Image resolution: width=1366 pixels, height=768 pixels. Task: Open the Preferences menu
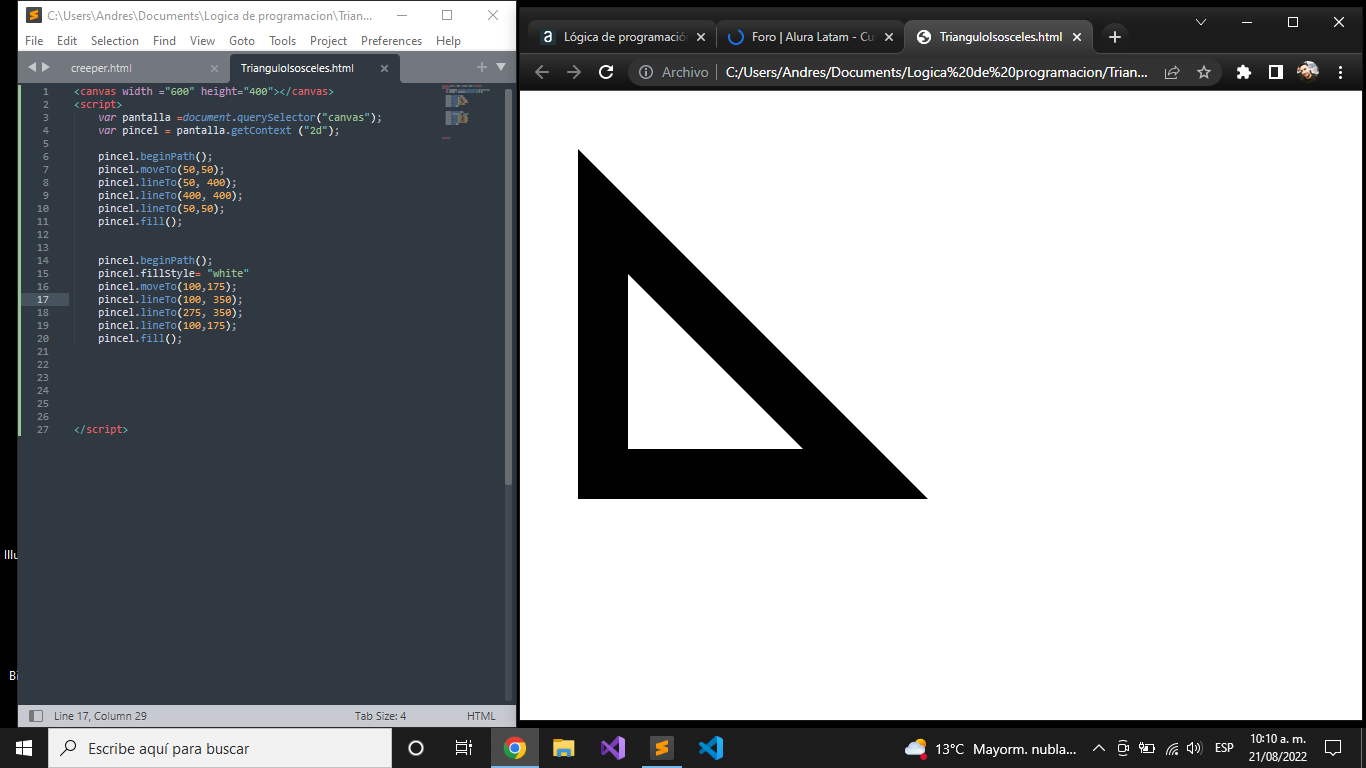(392, 41)
